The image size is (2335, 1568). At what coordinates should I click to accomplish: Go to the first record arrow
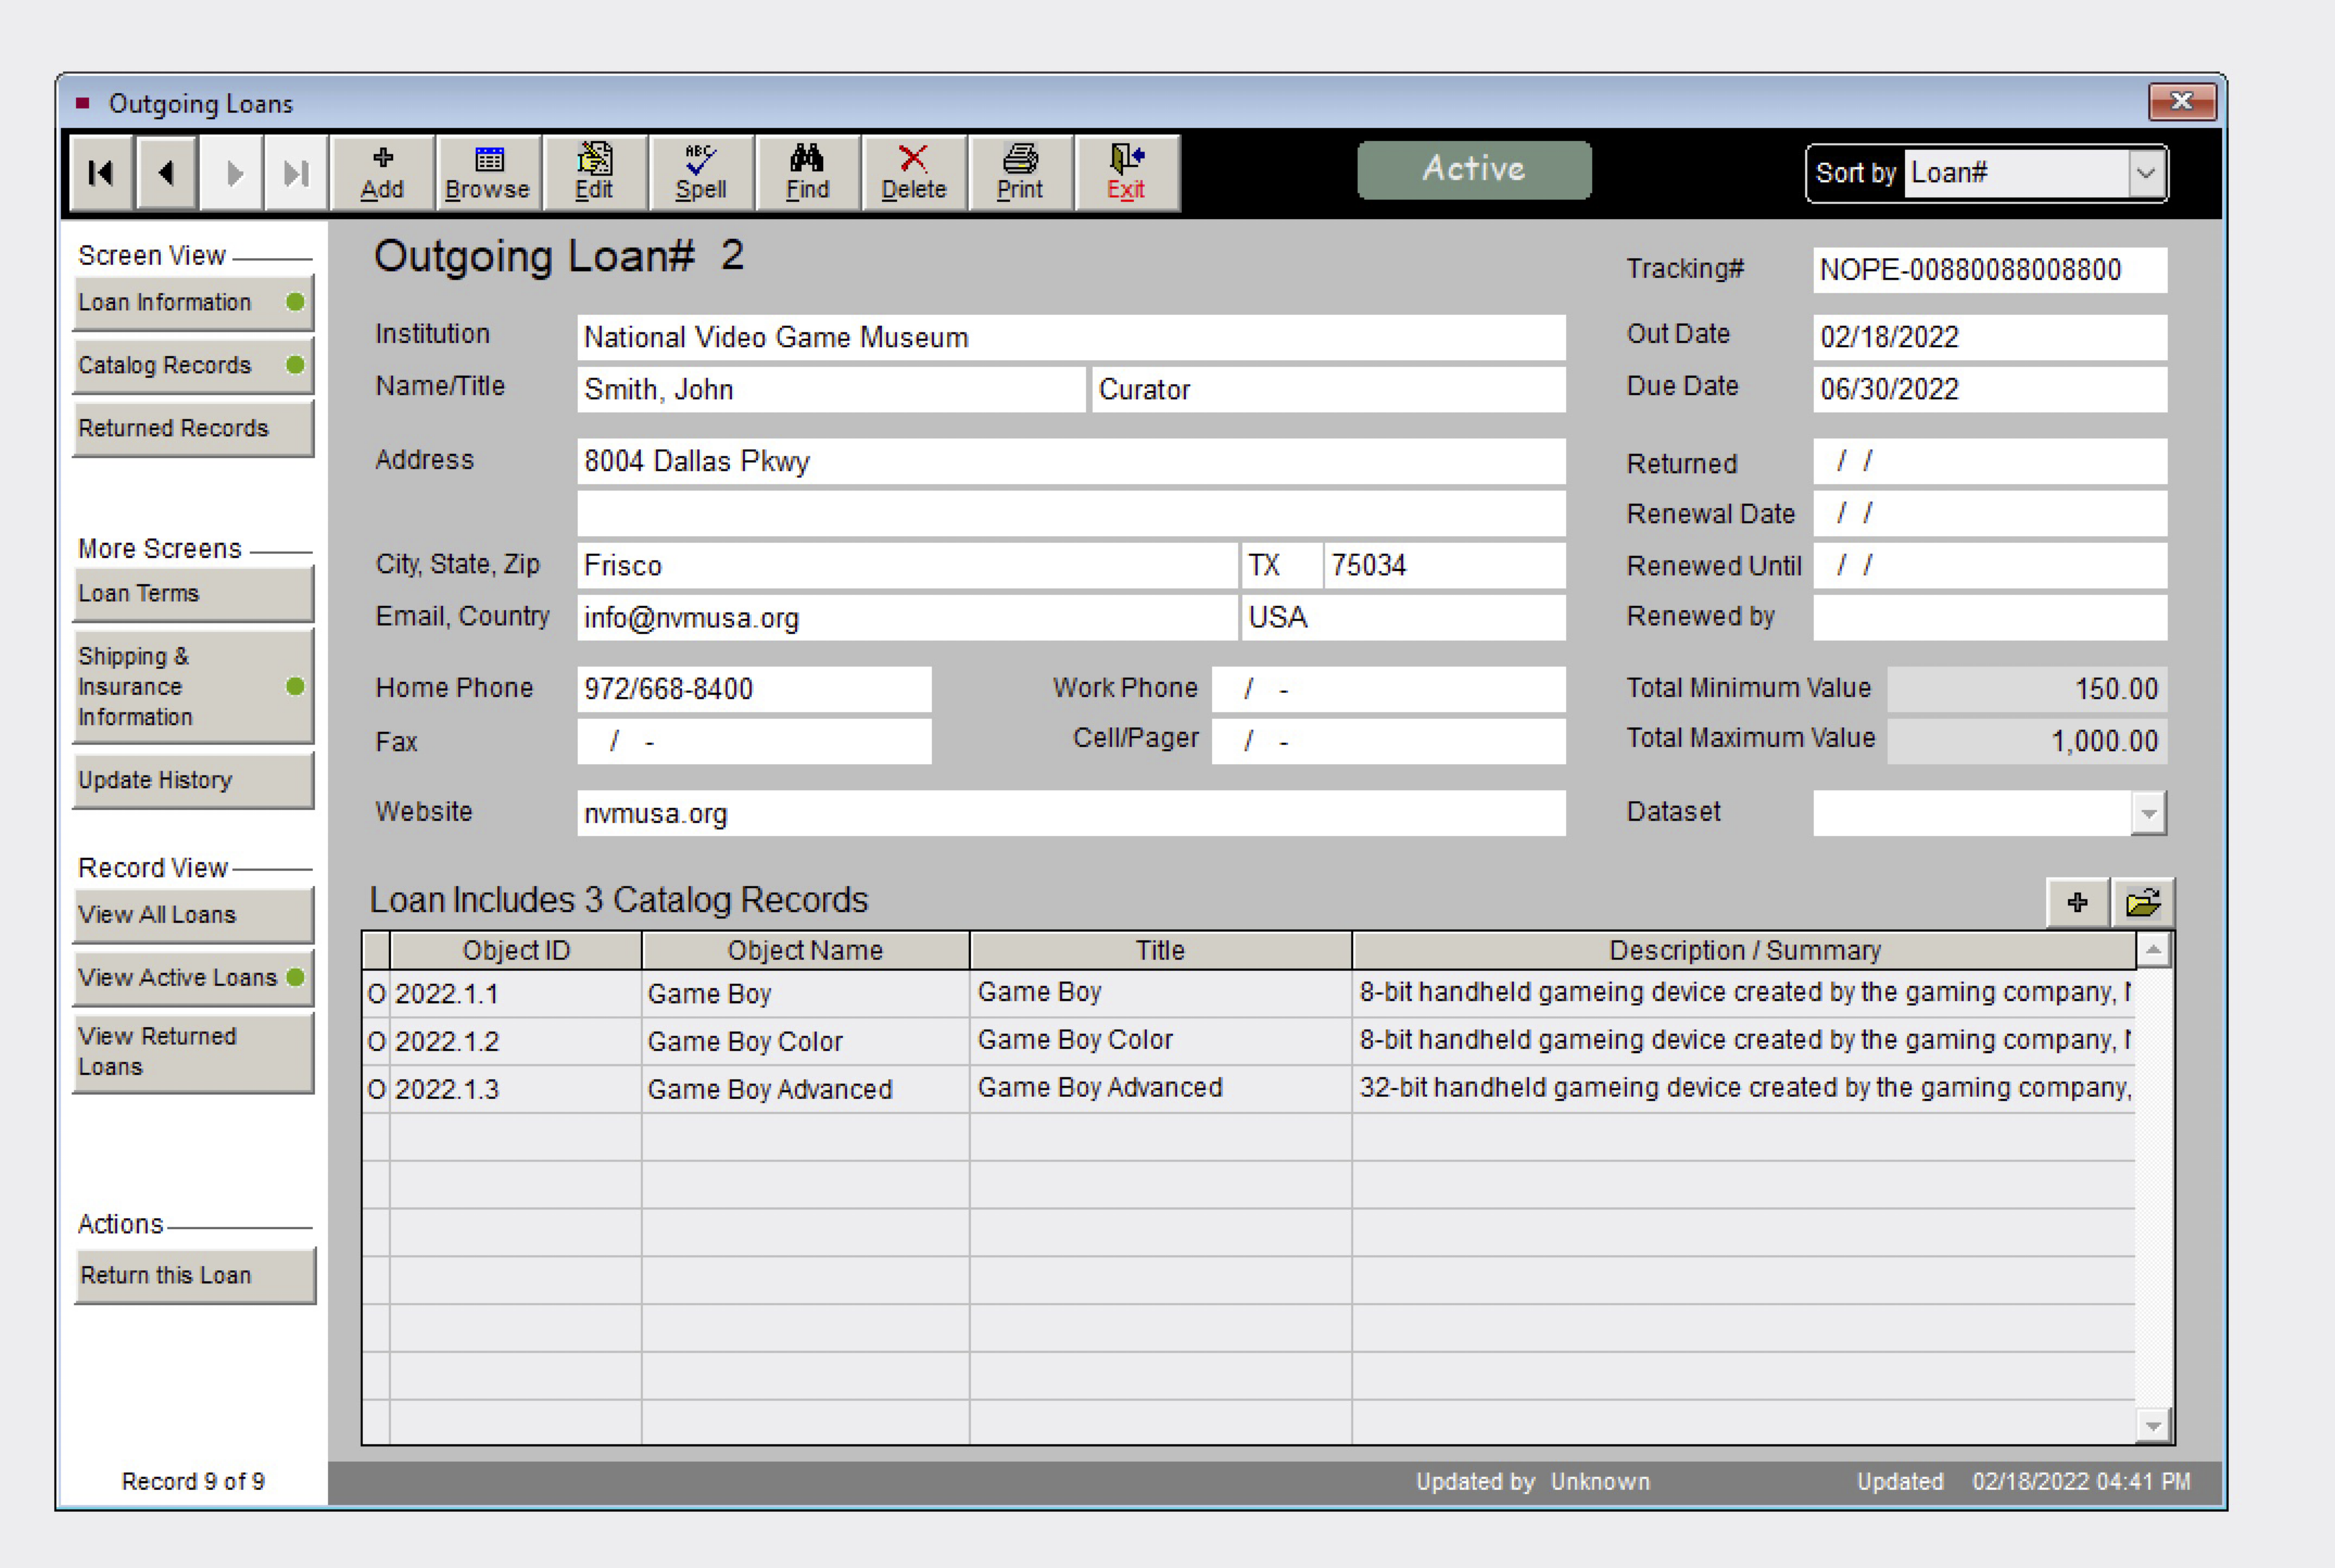click(101, 173)
